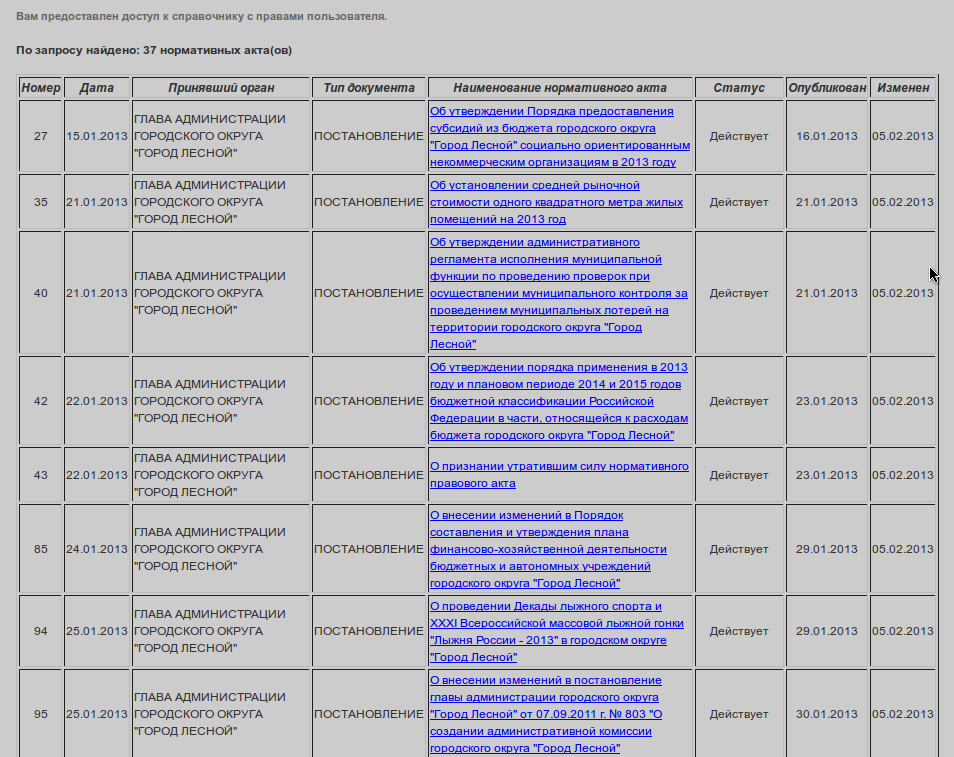Open 'О признании утратившим силу' link
The height and width of the screenshot is (757, 954).
(559, 475)
